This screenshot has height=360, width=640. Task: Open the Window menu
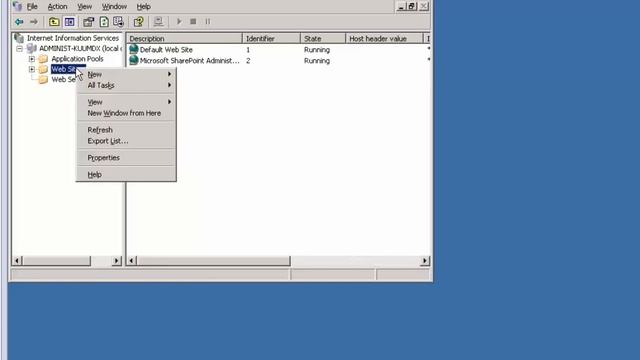point(114,7)
